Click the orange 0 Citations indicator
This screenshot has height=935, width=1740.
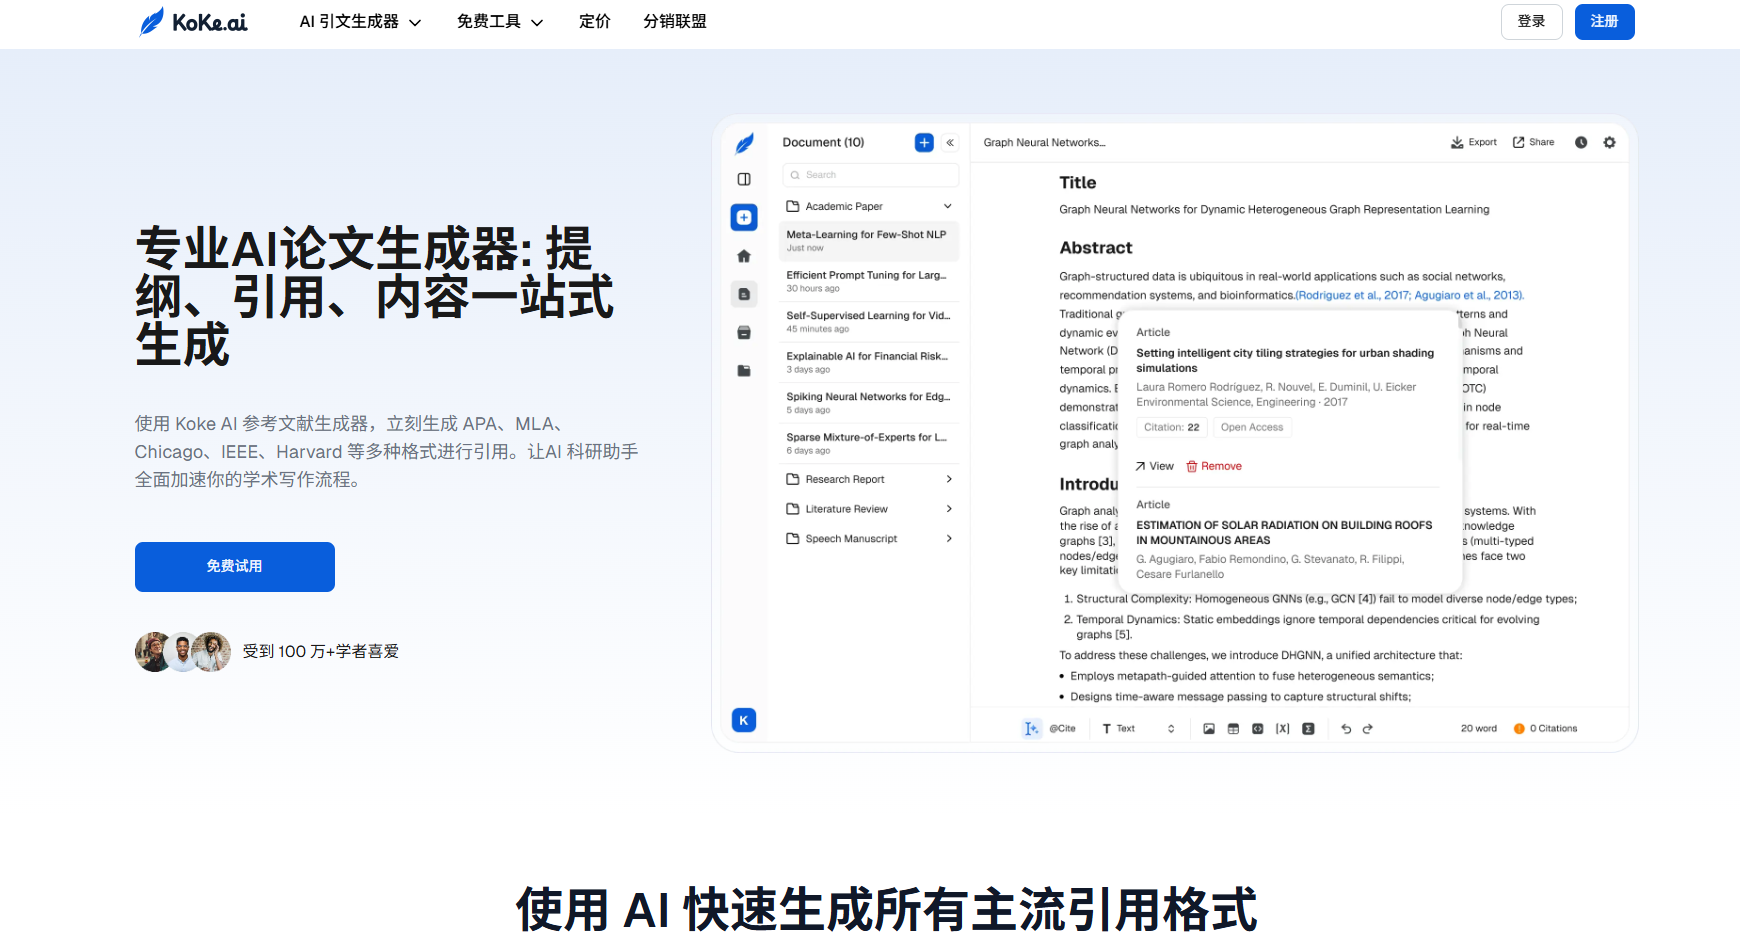tap(1545, 729)
